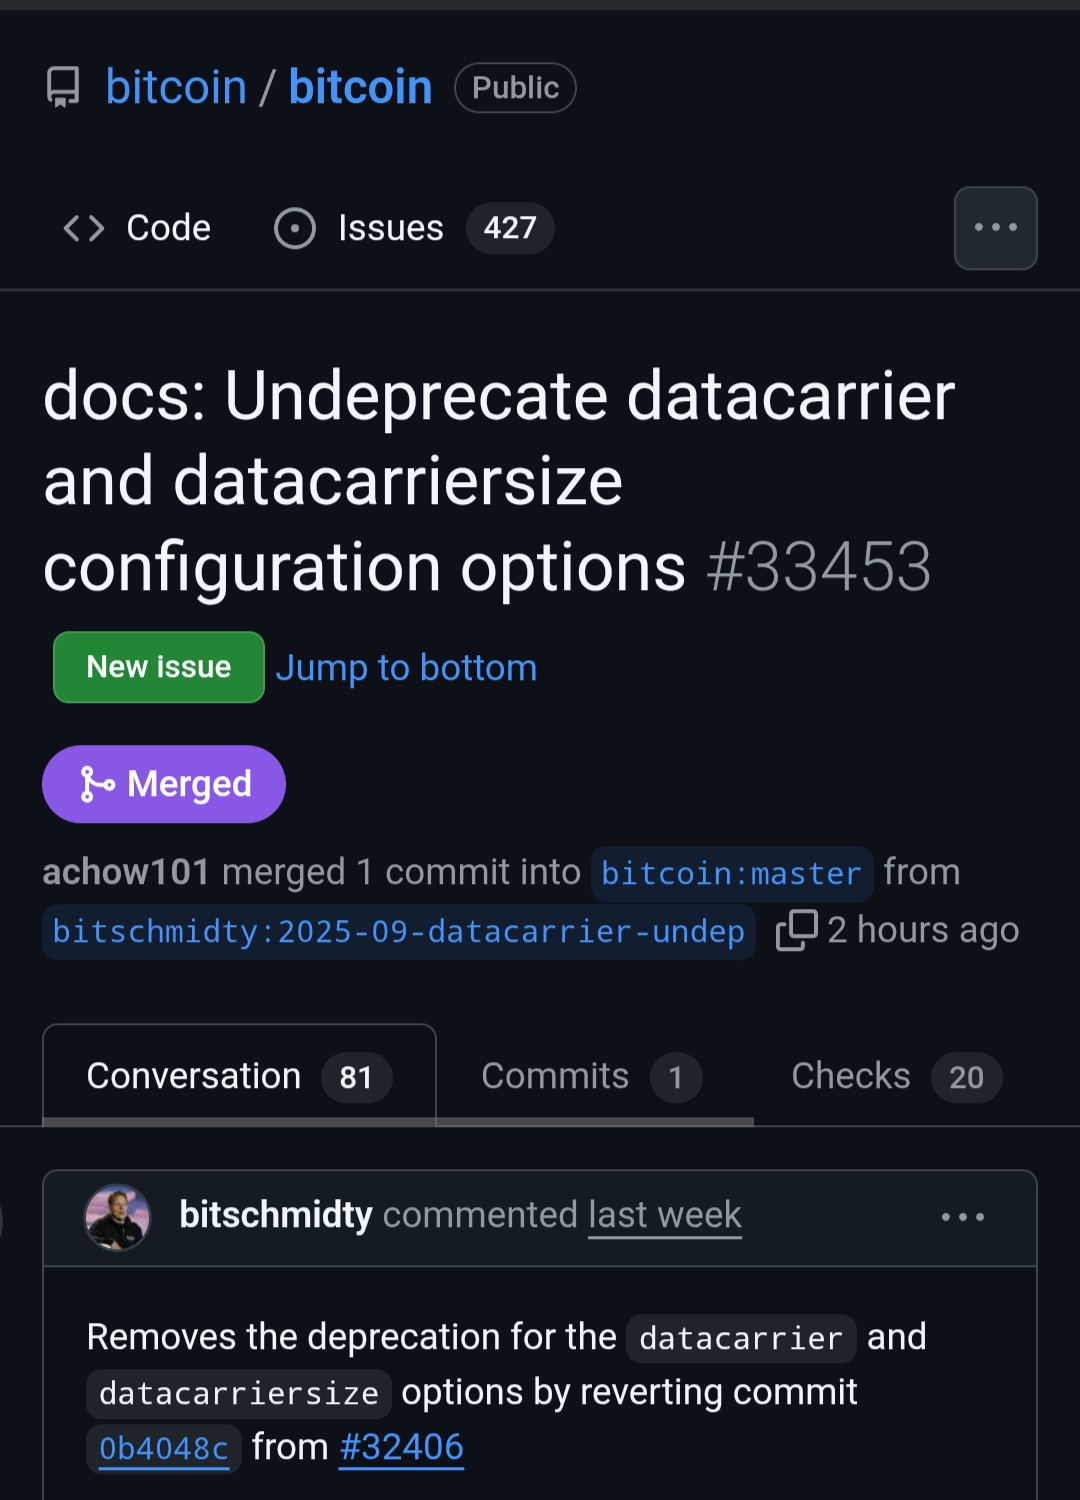Click the 'last week' comment timestamp

coord(665,1215)
